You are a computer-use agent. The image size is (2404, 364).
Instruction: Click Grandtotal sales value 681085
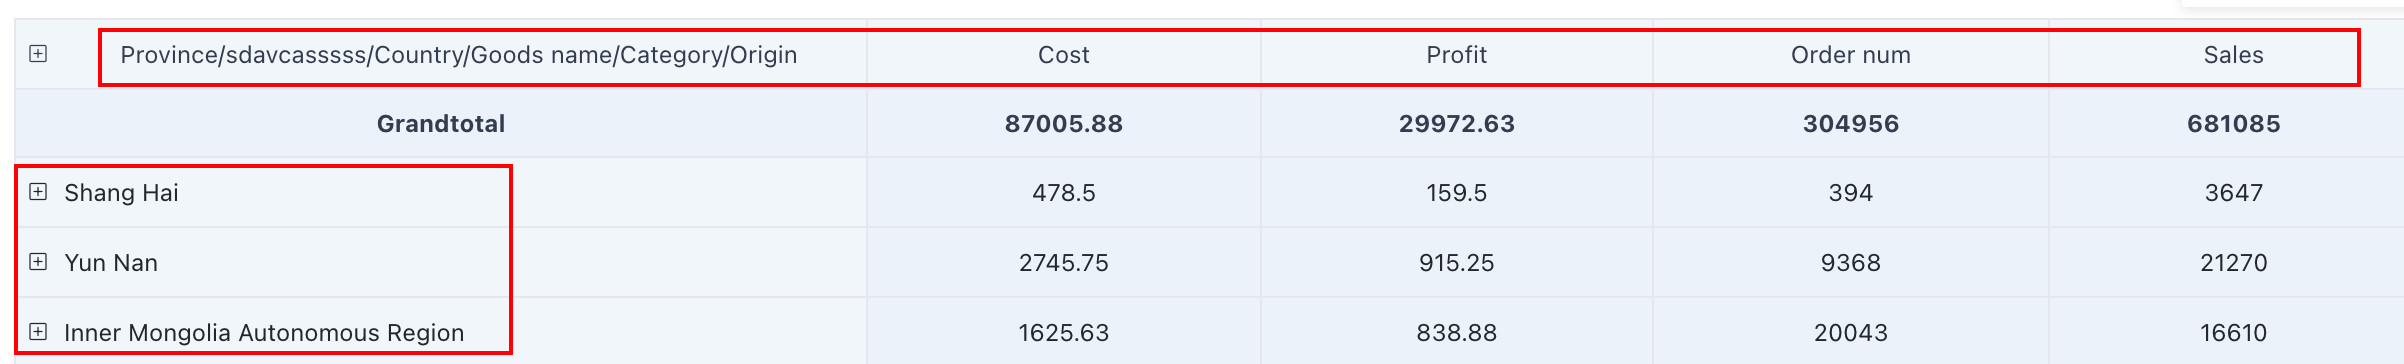tap(2233, 124)
